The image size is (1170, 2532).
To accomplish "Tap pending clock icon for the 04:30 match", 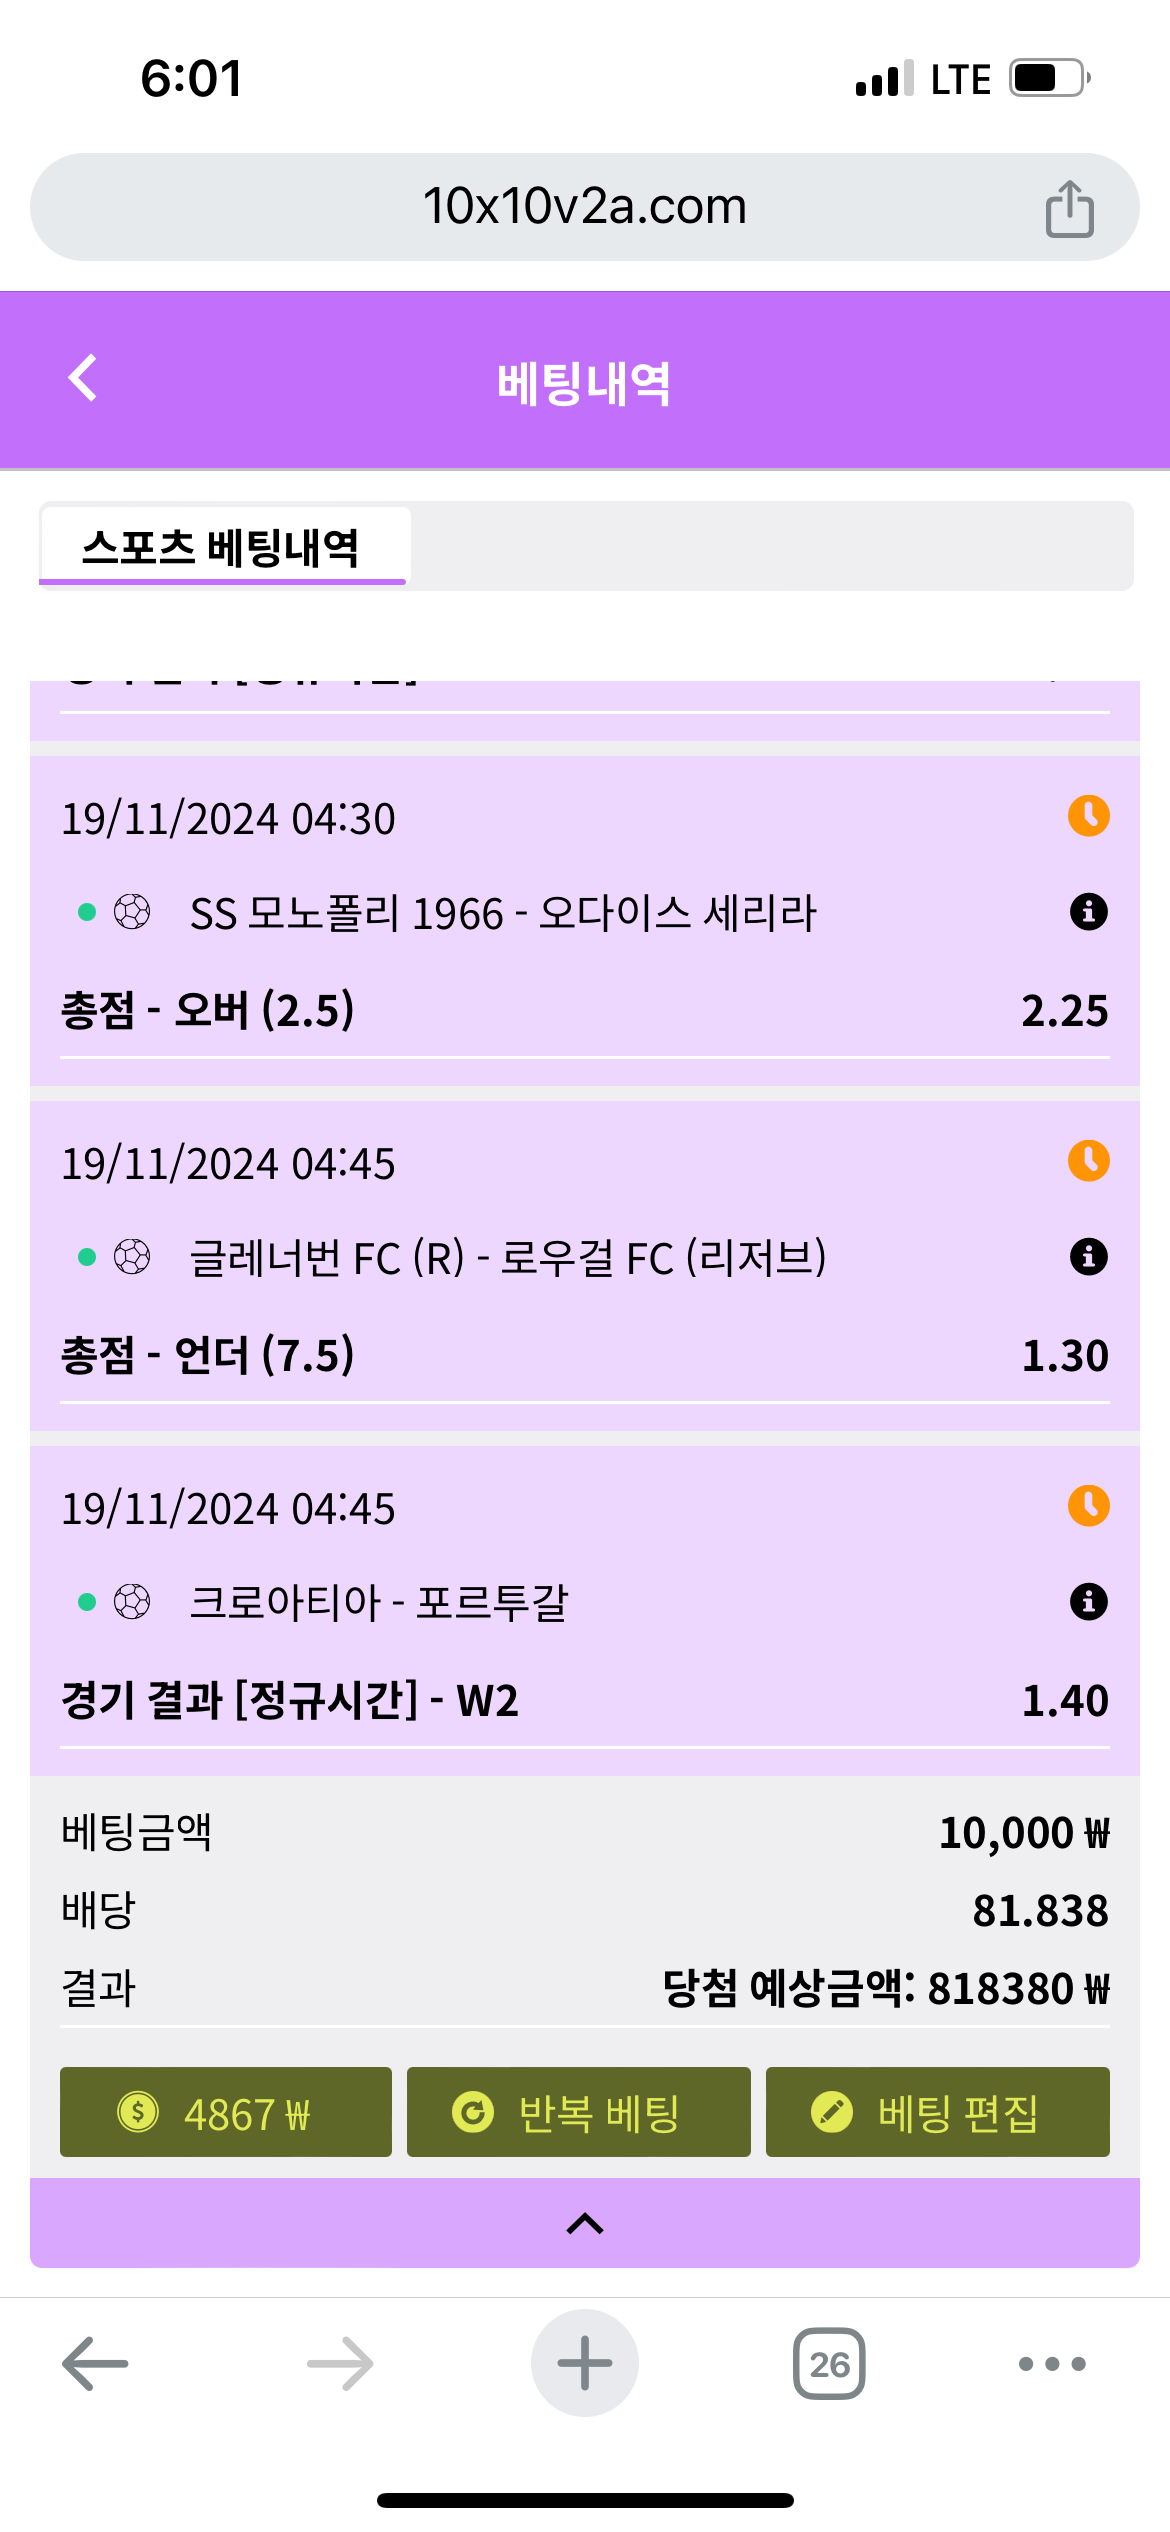I will 1088,816.
